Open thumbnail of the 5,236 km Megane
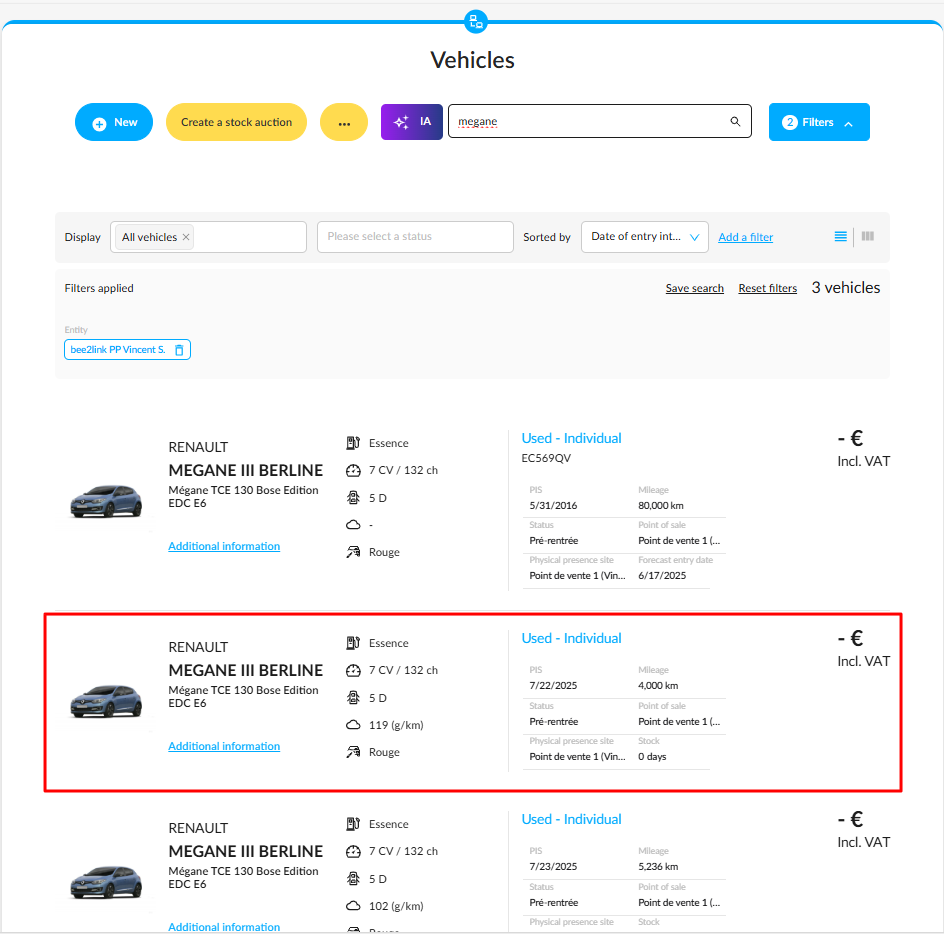 [x=107, y=882]
